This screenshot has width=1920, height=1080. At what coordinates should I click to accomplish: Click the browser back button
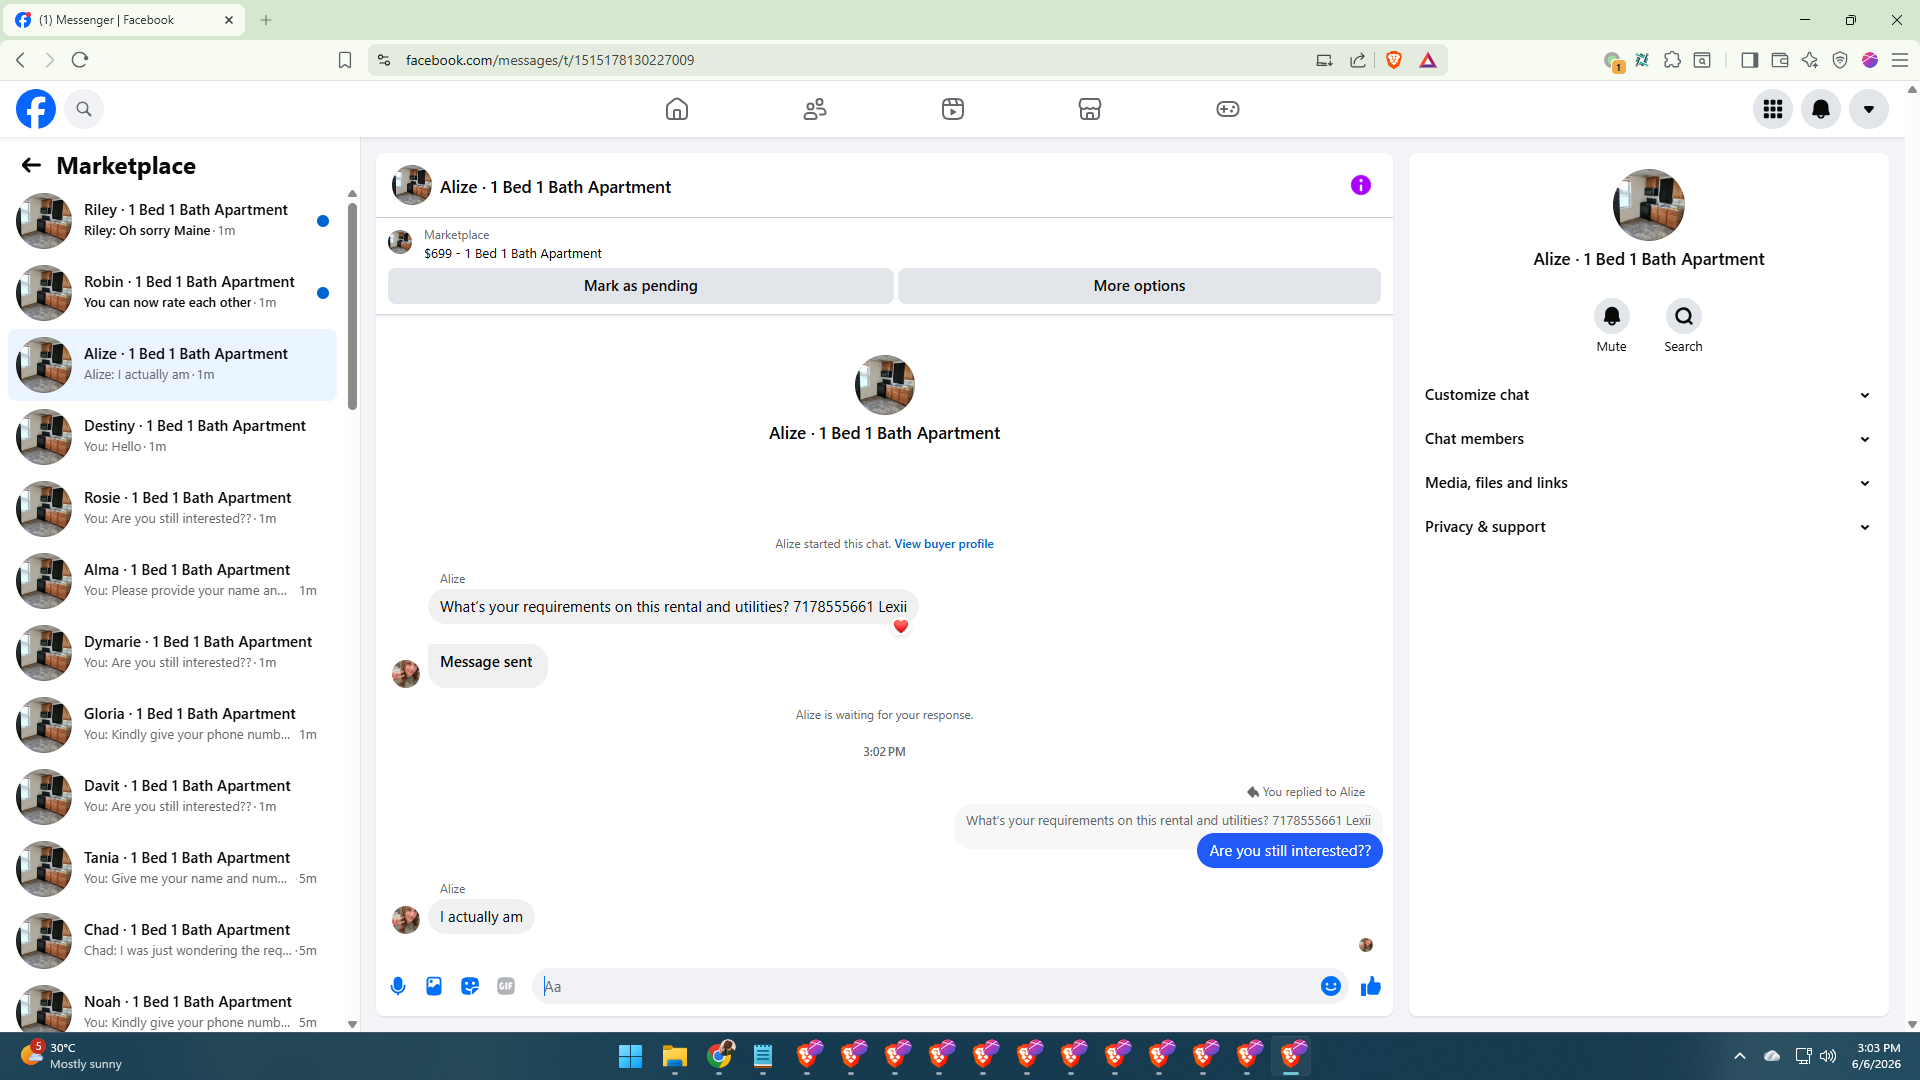[x=20, y=60]
